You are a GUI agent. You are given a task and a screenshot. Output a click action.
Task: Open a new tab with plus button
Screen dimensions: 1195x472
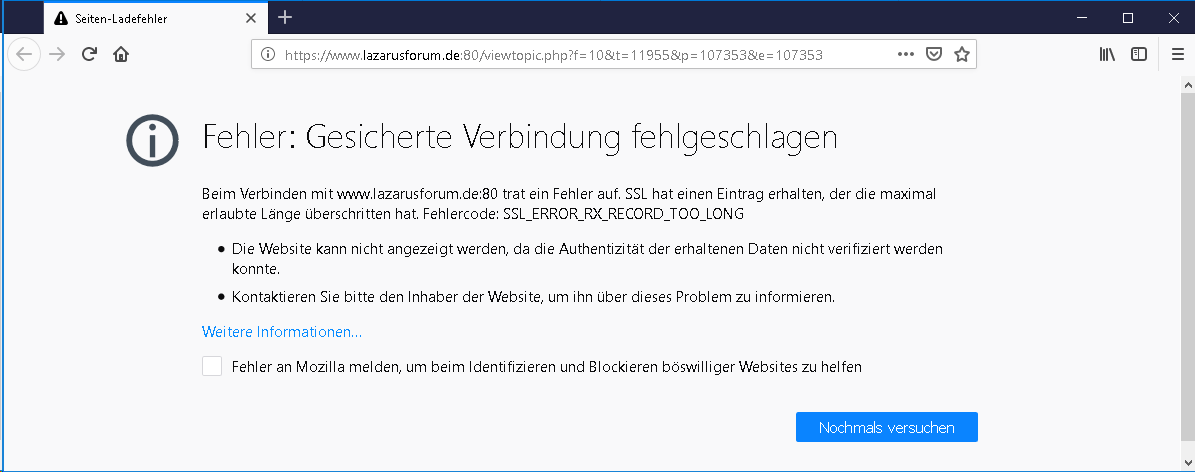285,17
